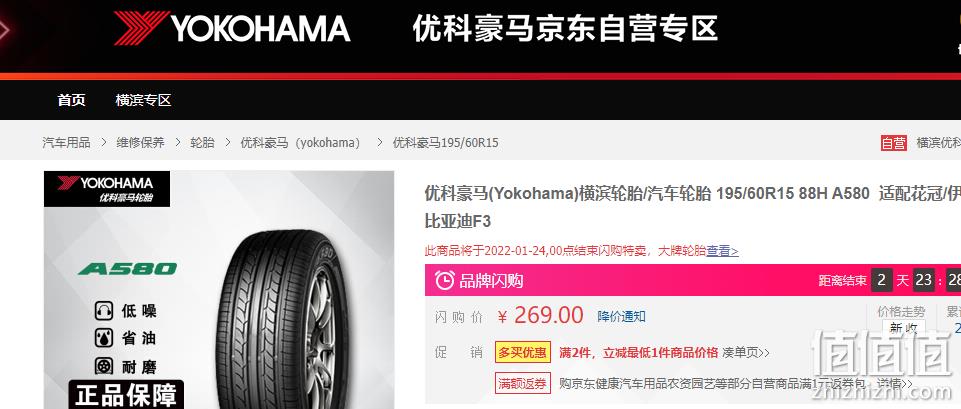Open the 维修保养 breadcrumb link
Viewport: 961px width, 409px height.
140,143
